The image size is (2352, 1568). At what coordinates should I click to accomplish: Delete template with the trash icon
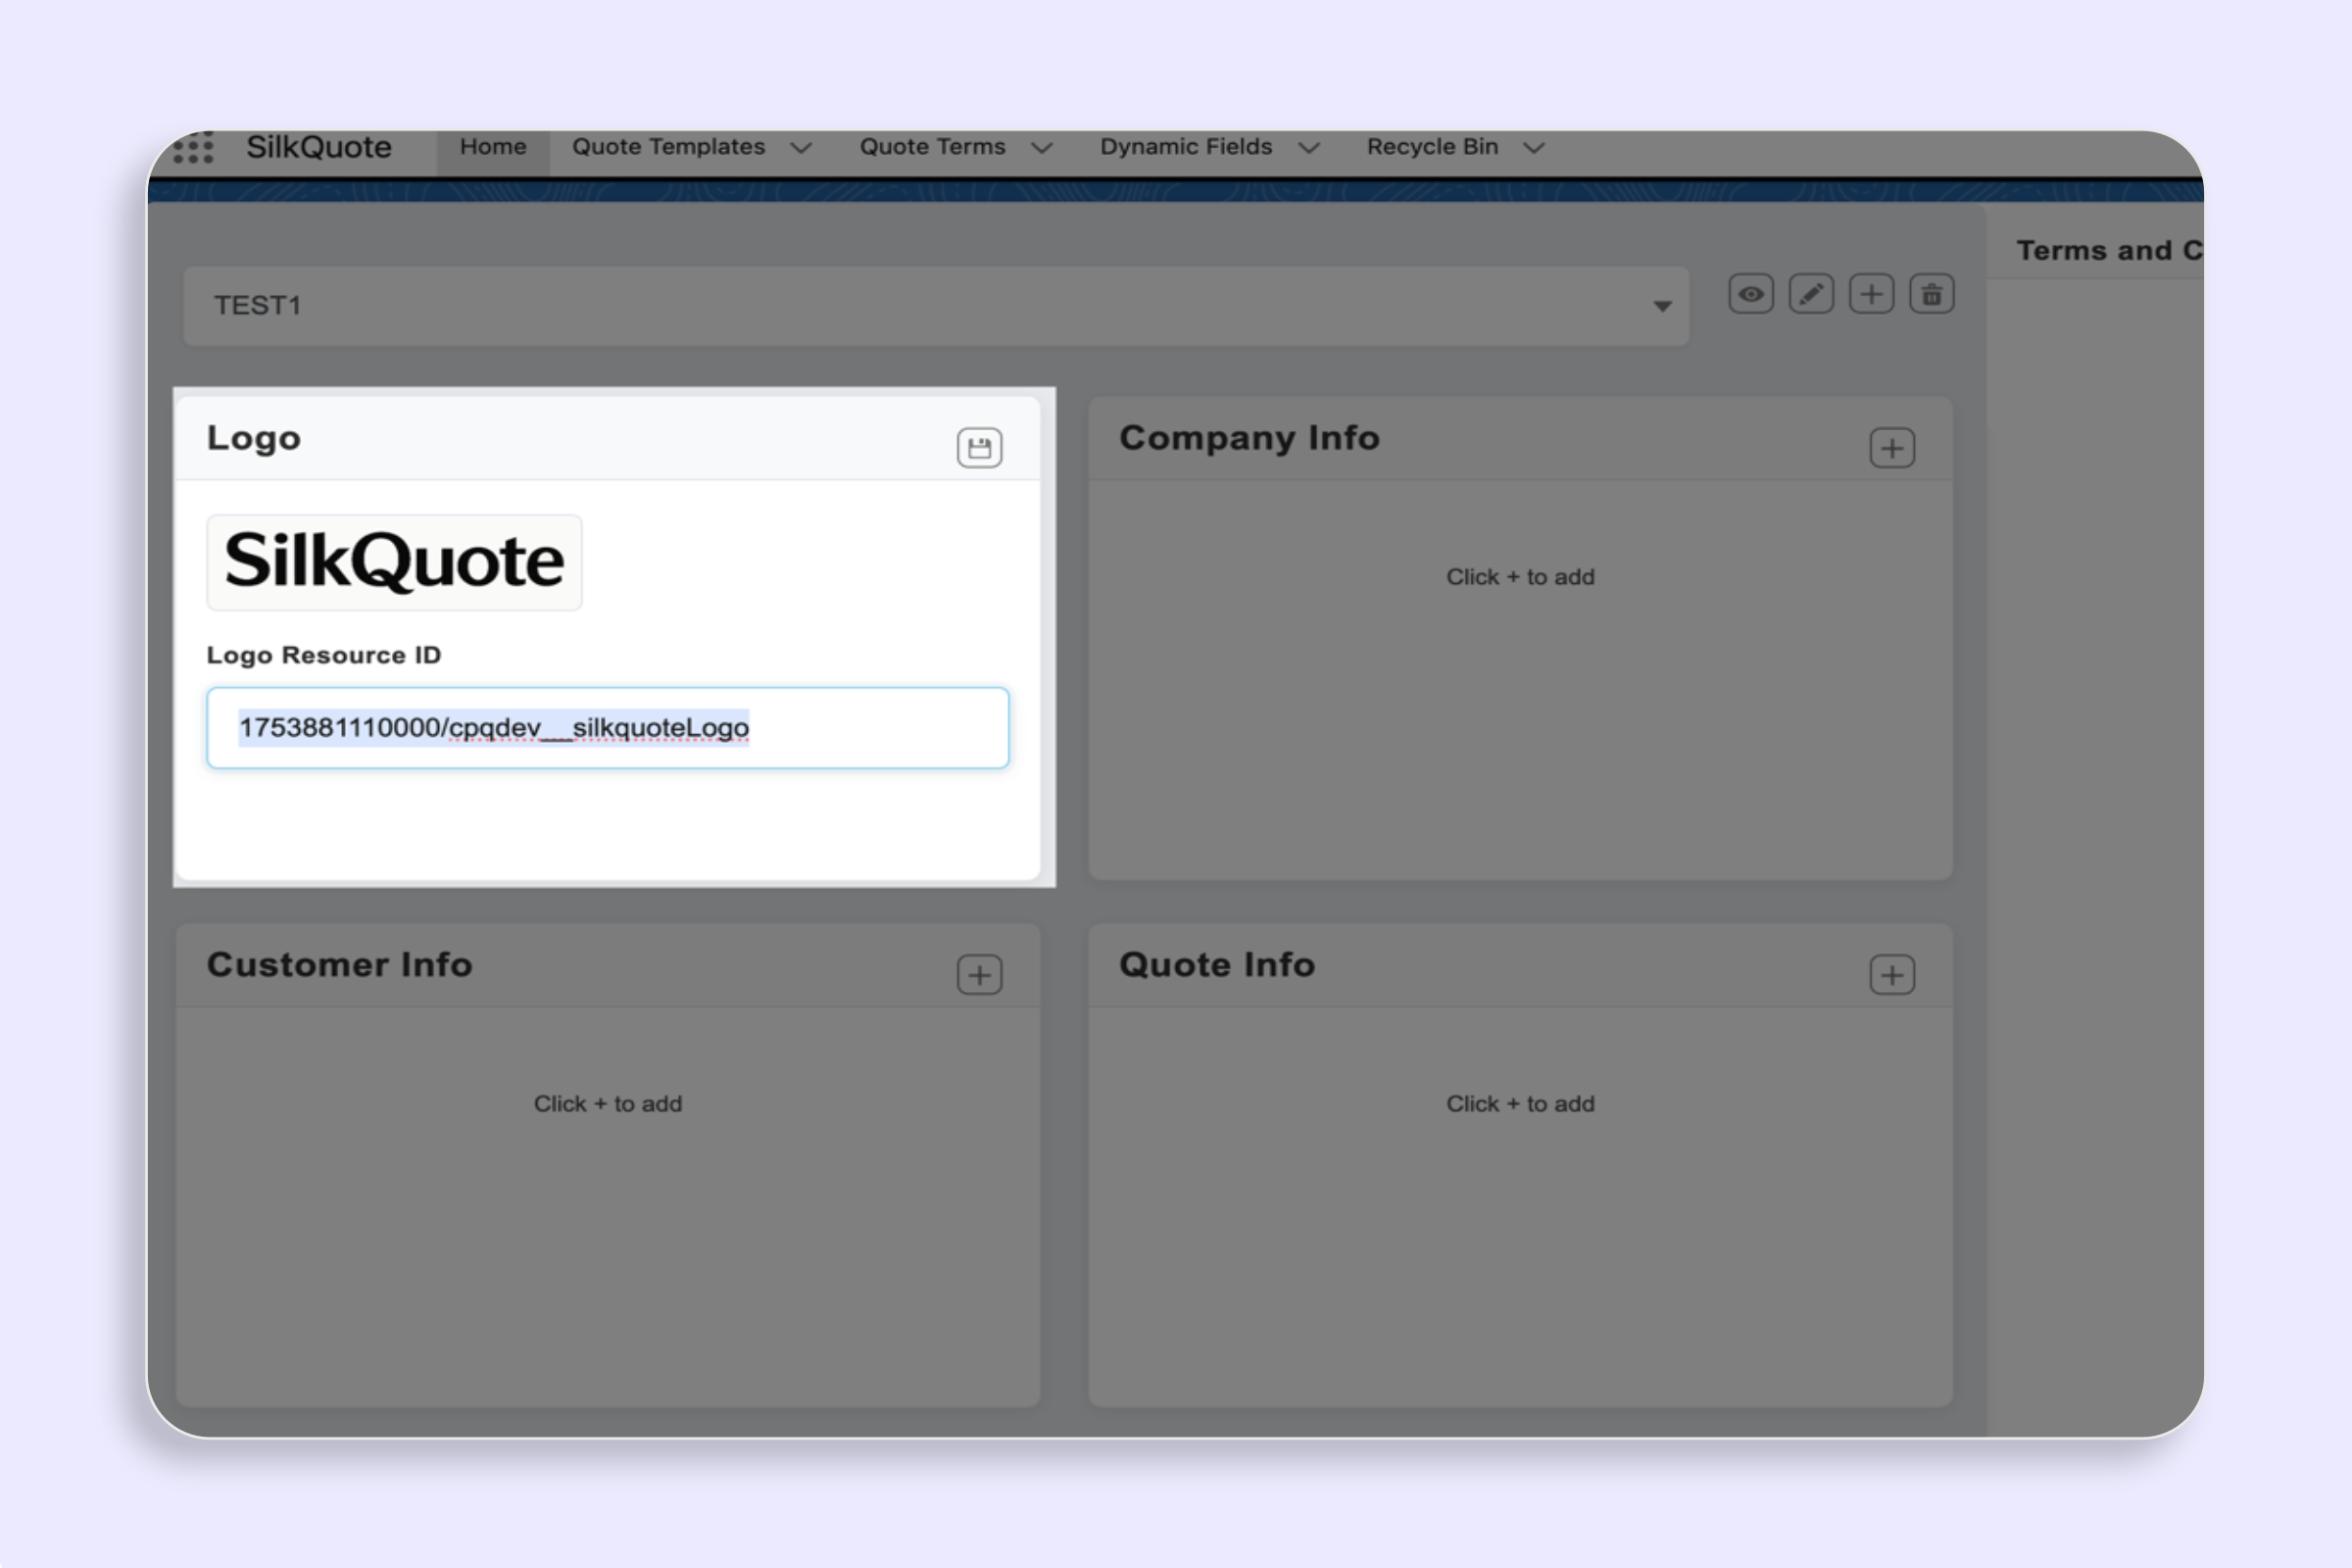click(1931, 294)
